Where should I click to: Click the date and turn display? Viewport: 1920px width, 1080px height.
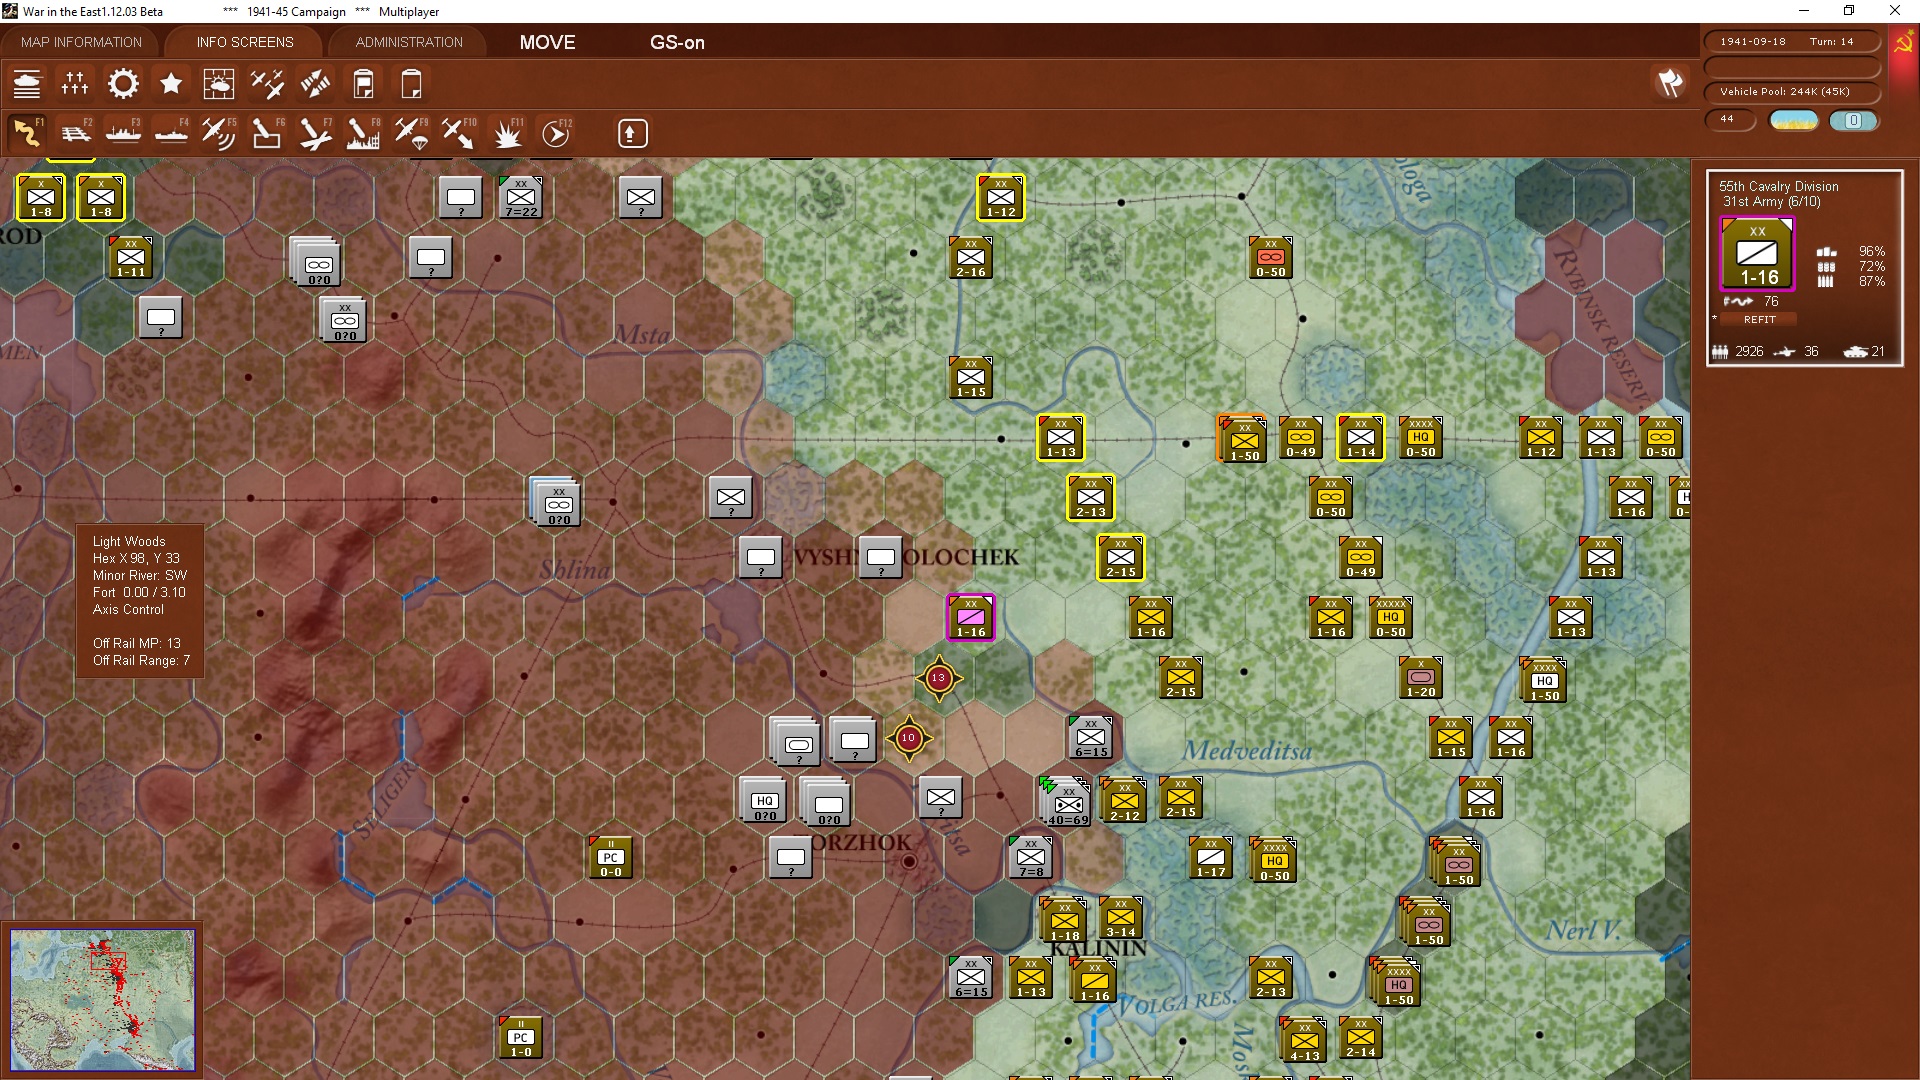1791,42
